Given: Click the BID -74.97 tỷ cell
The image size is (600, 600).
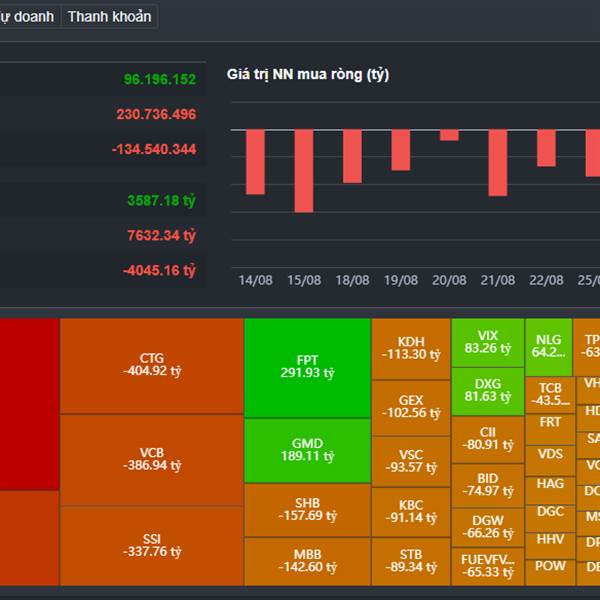Looking at the screenshot, I should (488, 486).
